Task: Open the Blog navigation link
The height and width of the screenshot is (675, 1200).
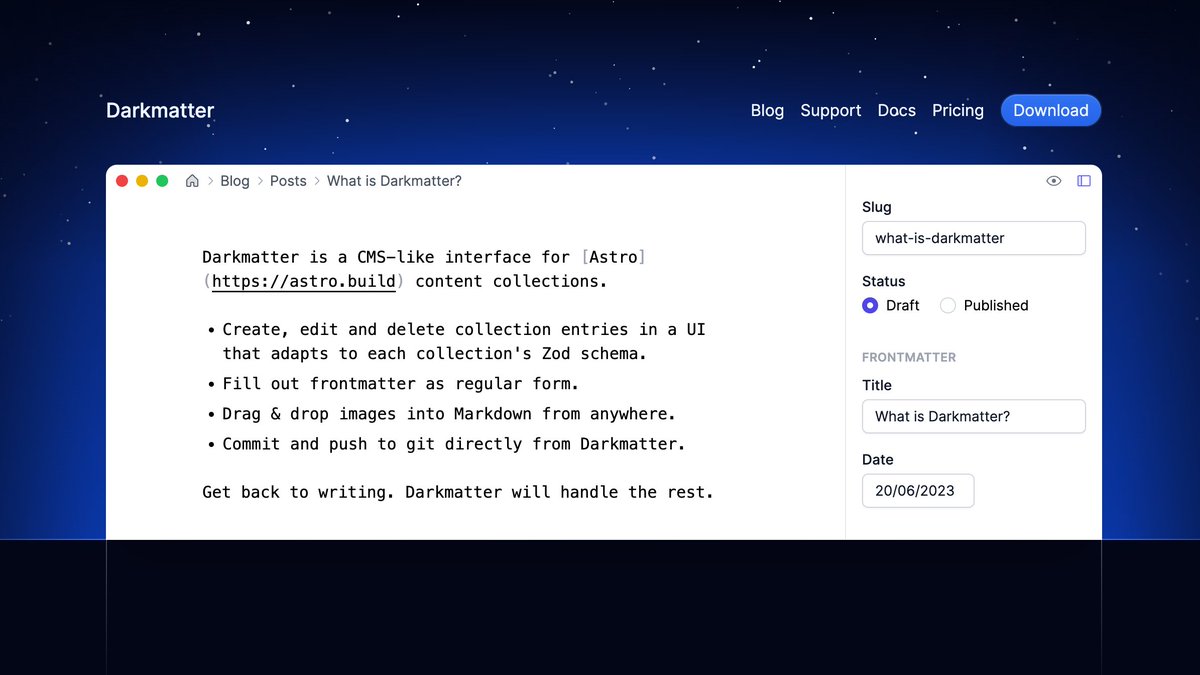Action: tap(767, 110)
